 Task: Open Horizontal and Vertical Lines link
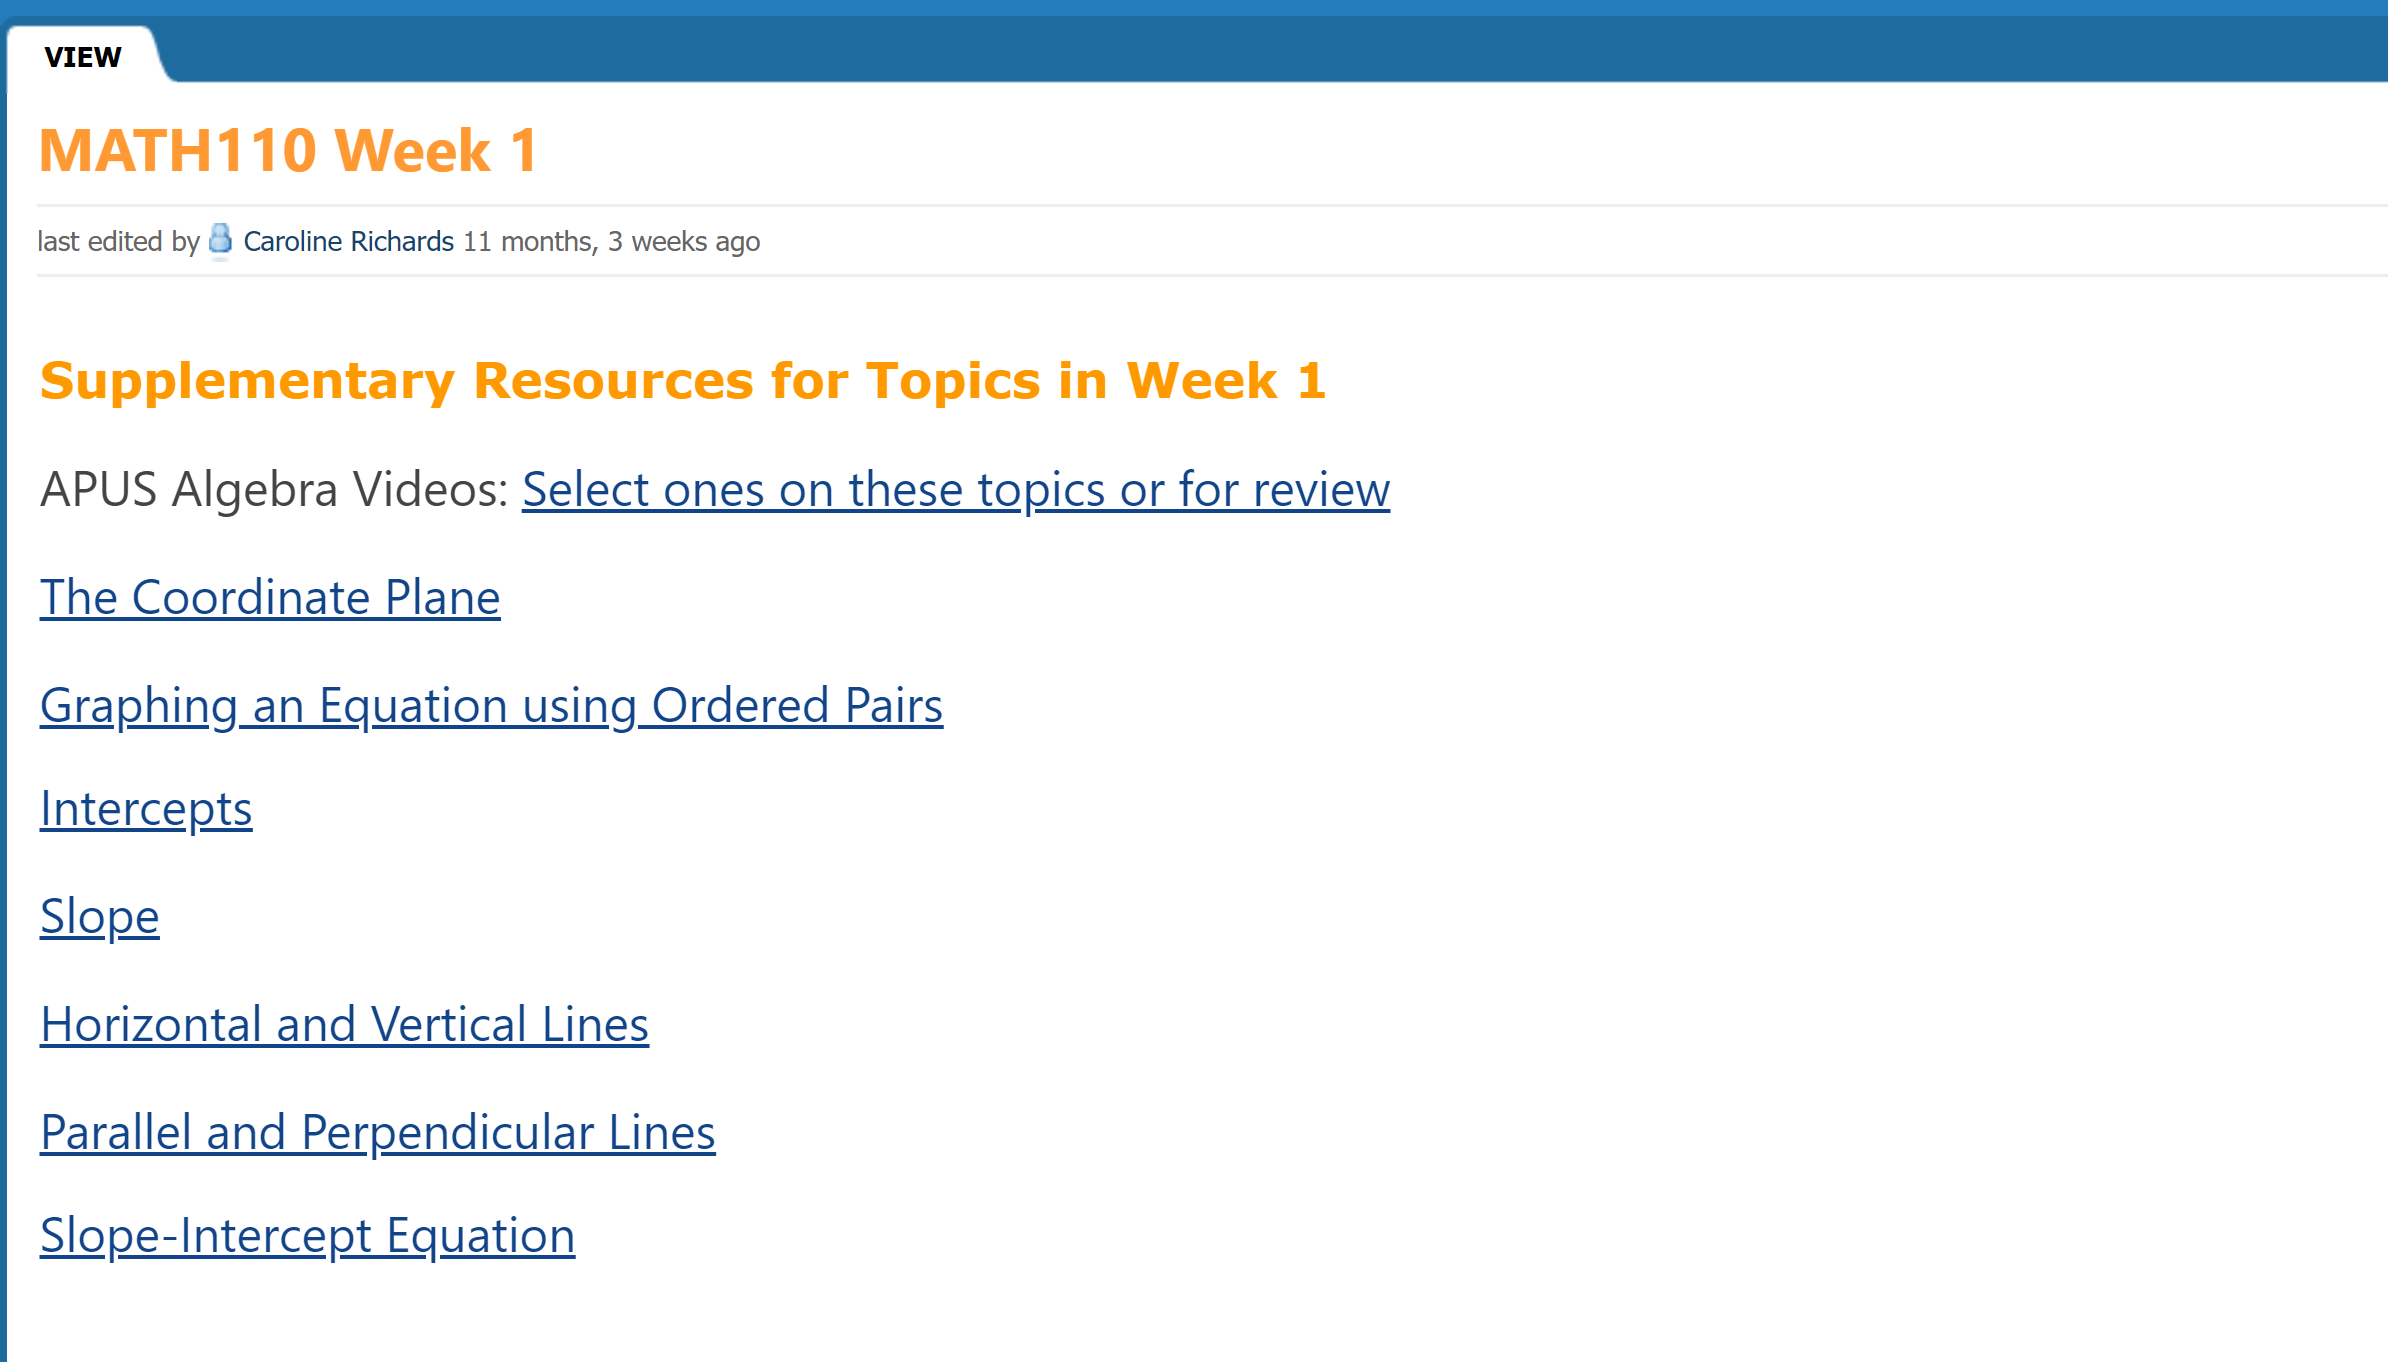point(344,1025)
